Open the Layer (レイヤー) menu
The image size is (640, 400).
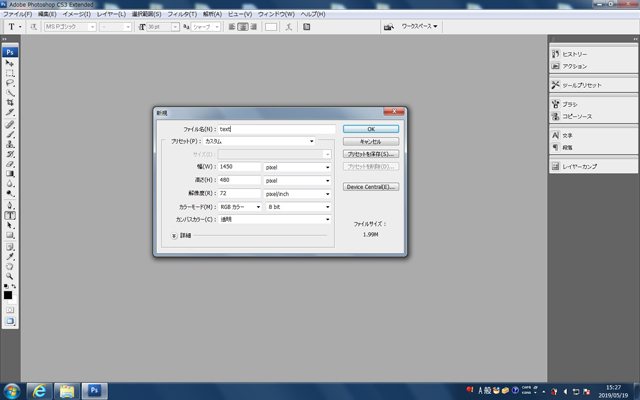coord(111,14)
